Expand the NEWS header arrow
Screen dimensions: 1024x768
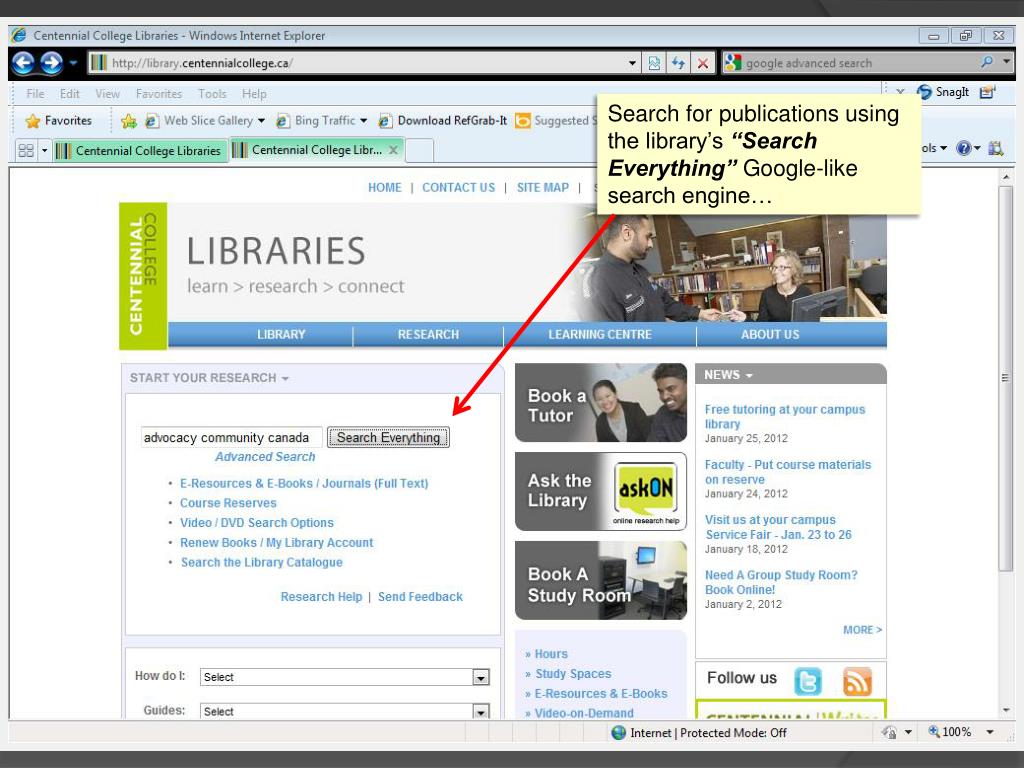[749, 376]
